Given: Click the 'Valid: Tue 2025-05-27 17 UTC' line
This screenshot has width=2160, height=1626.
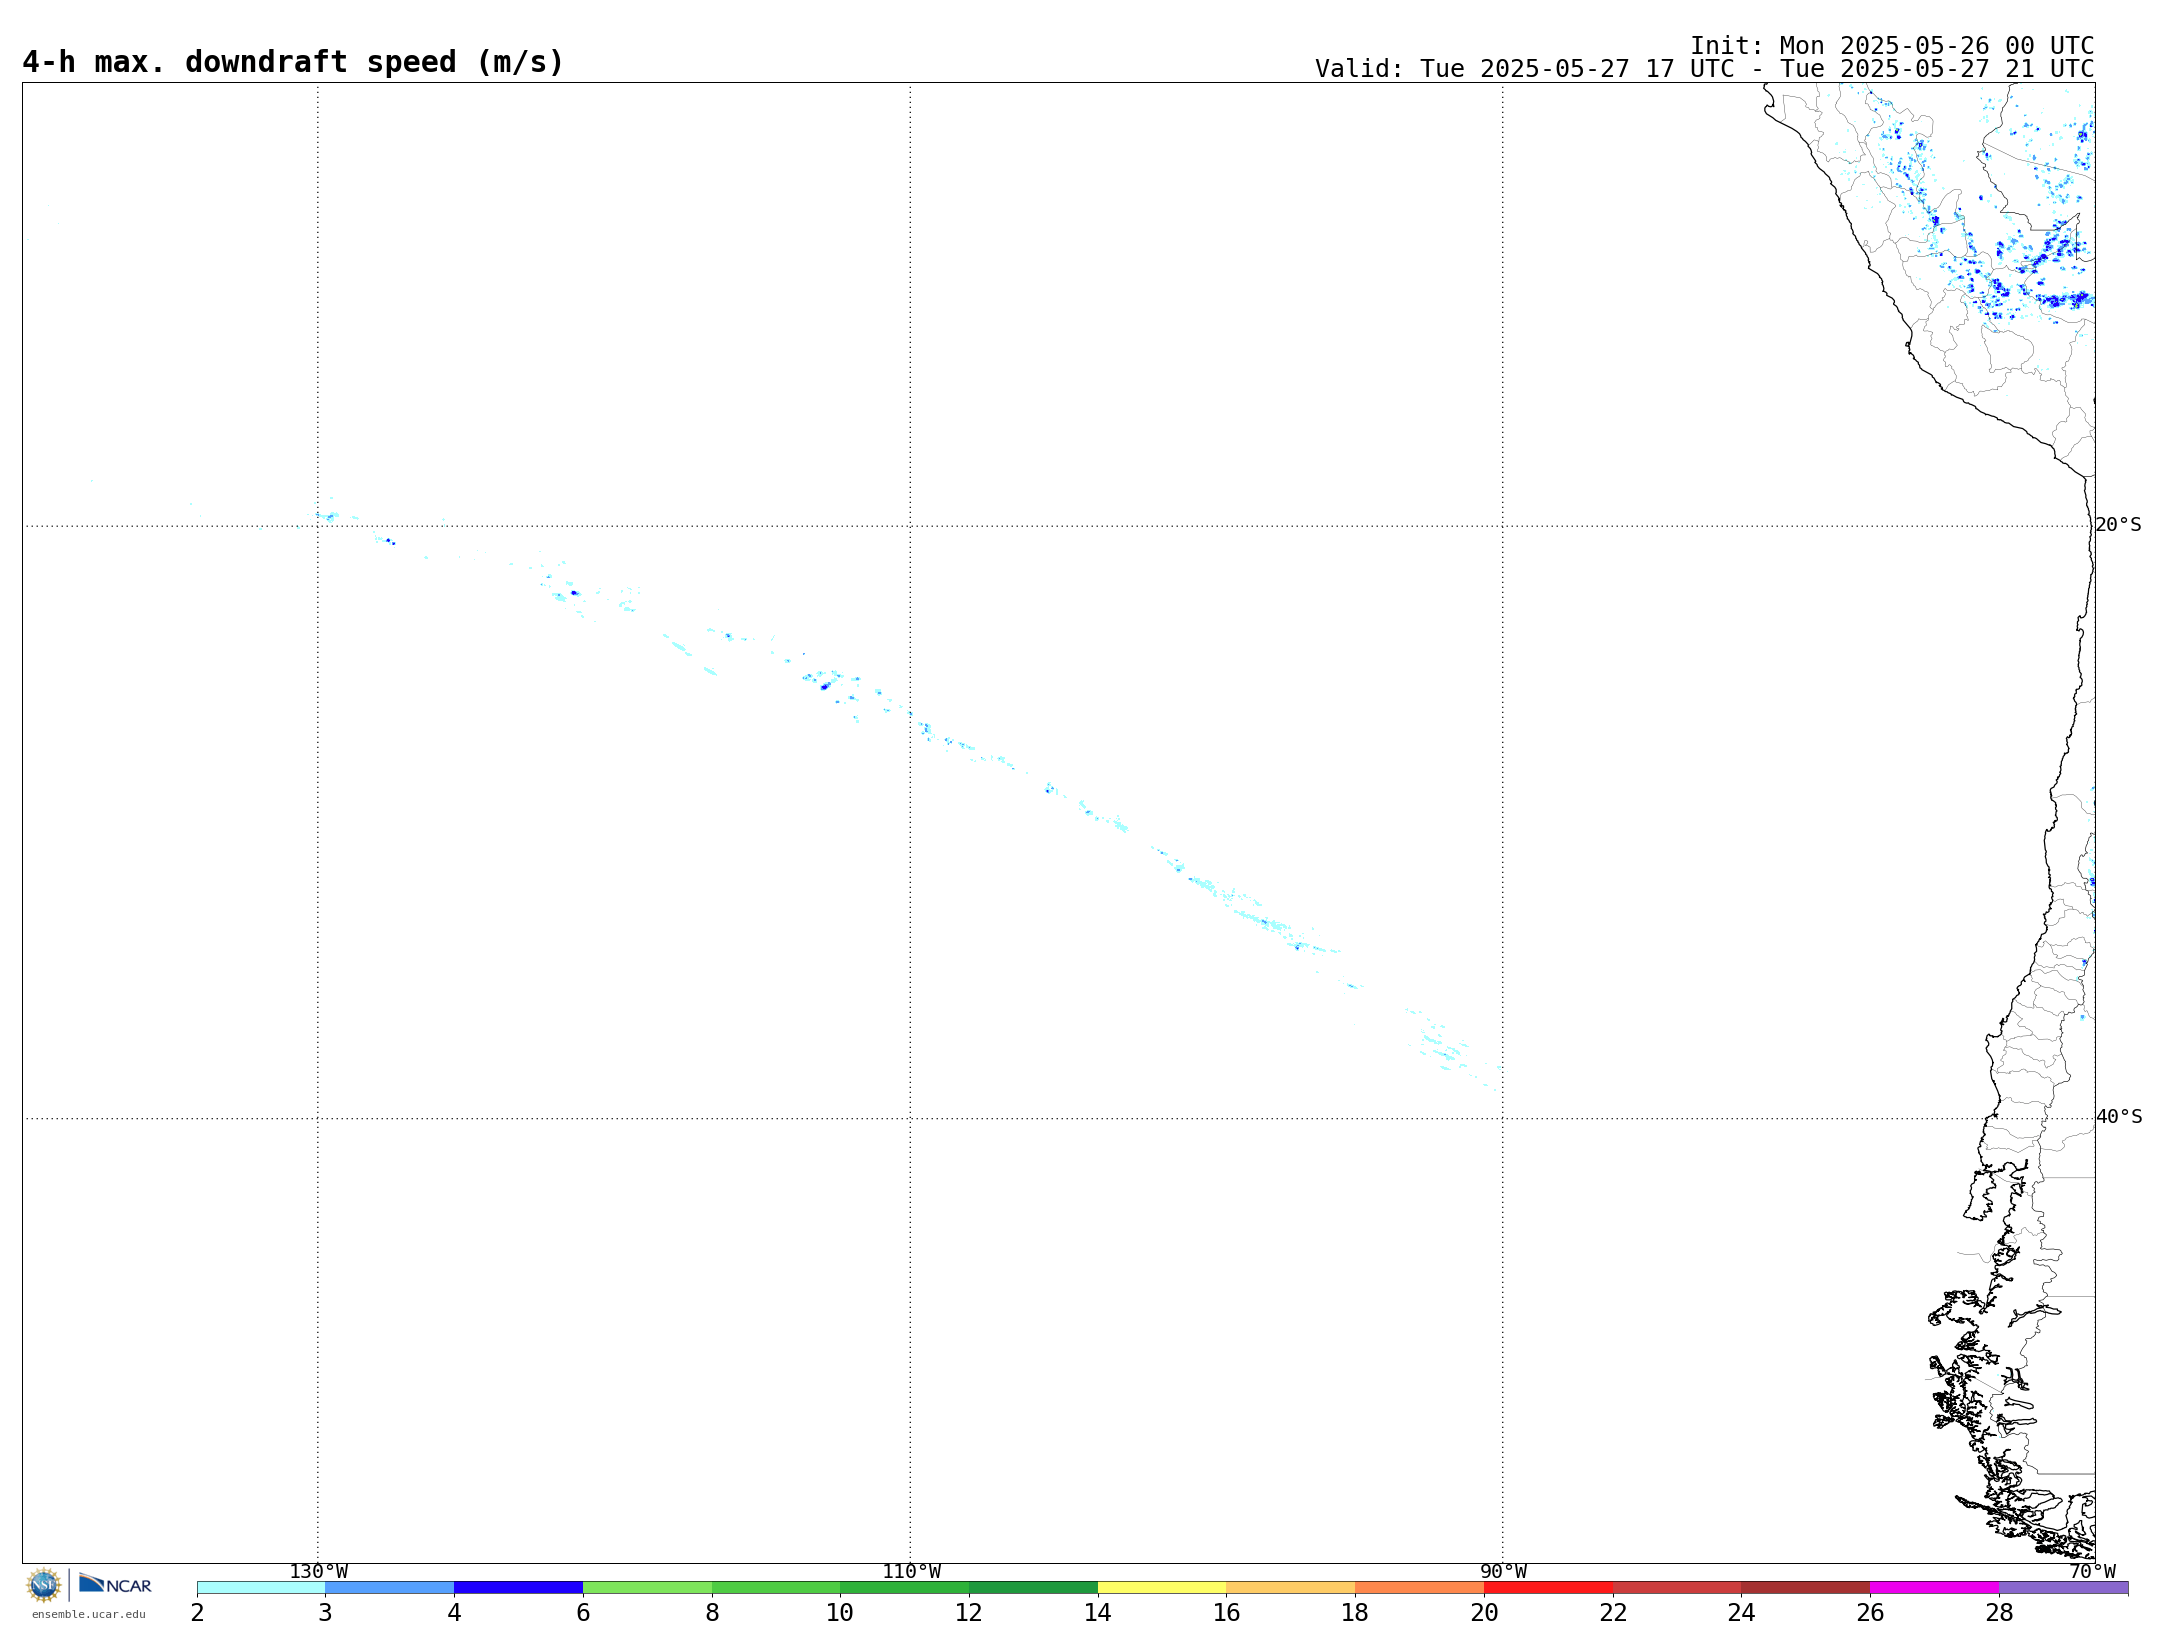Looking at the screenshot, I should [1704, 69].
